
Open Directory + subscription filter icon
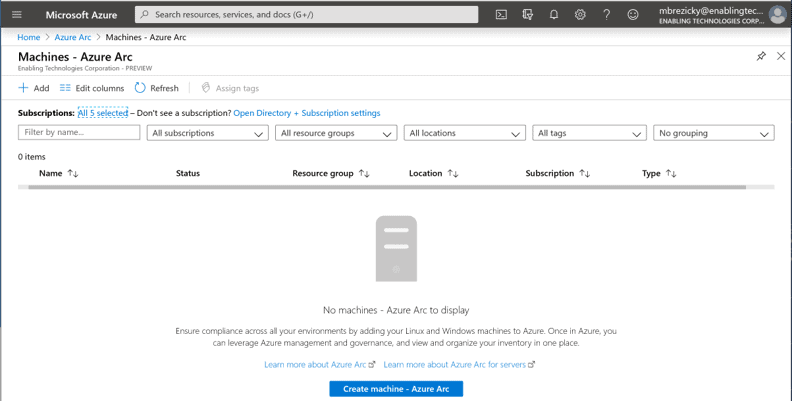point(527,15)
